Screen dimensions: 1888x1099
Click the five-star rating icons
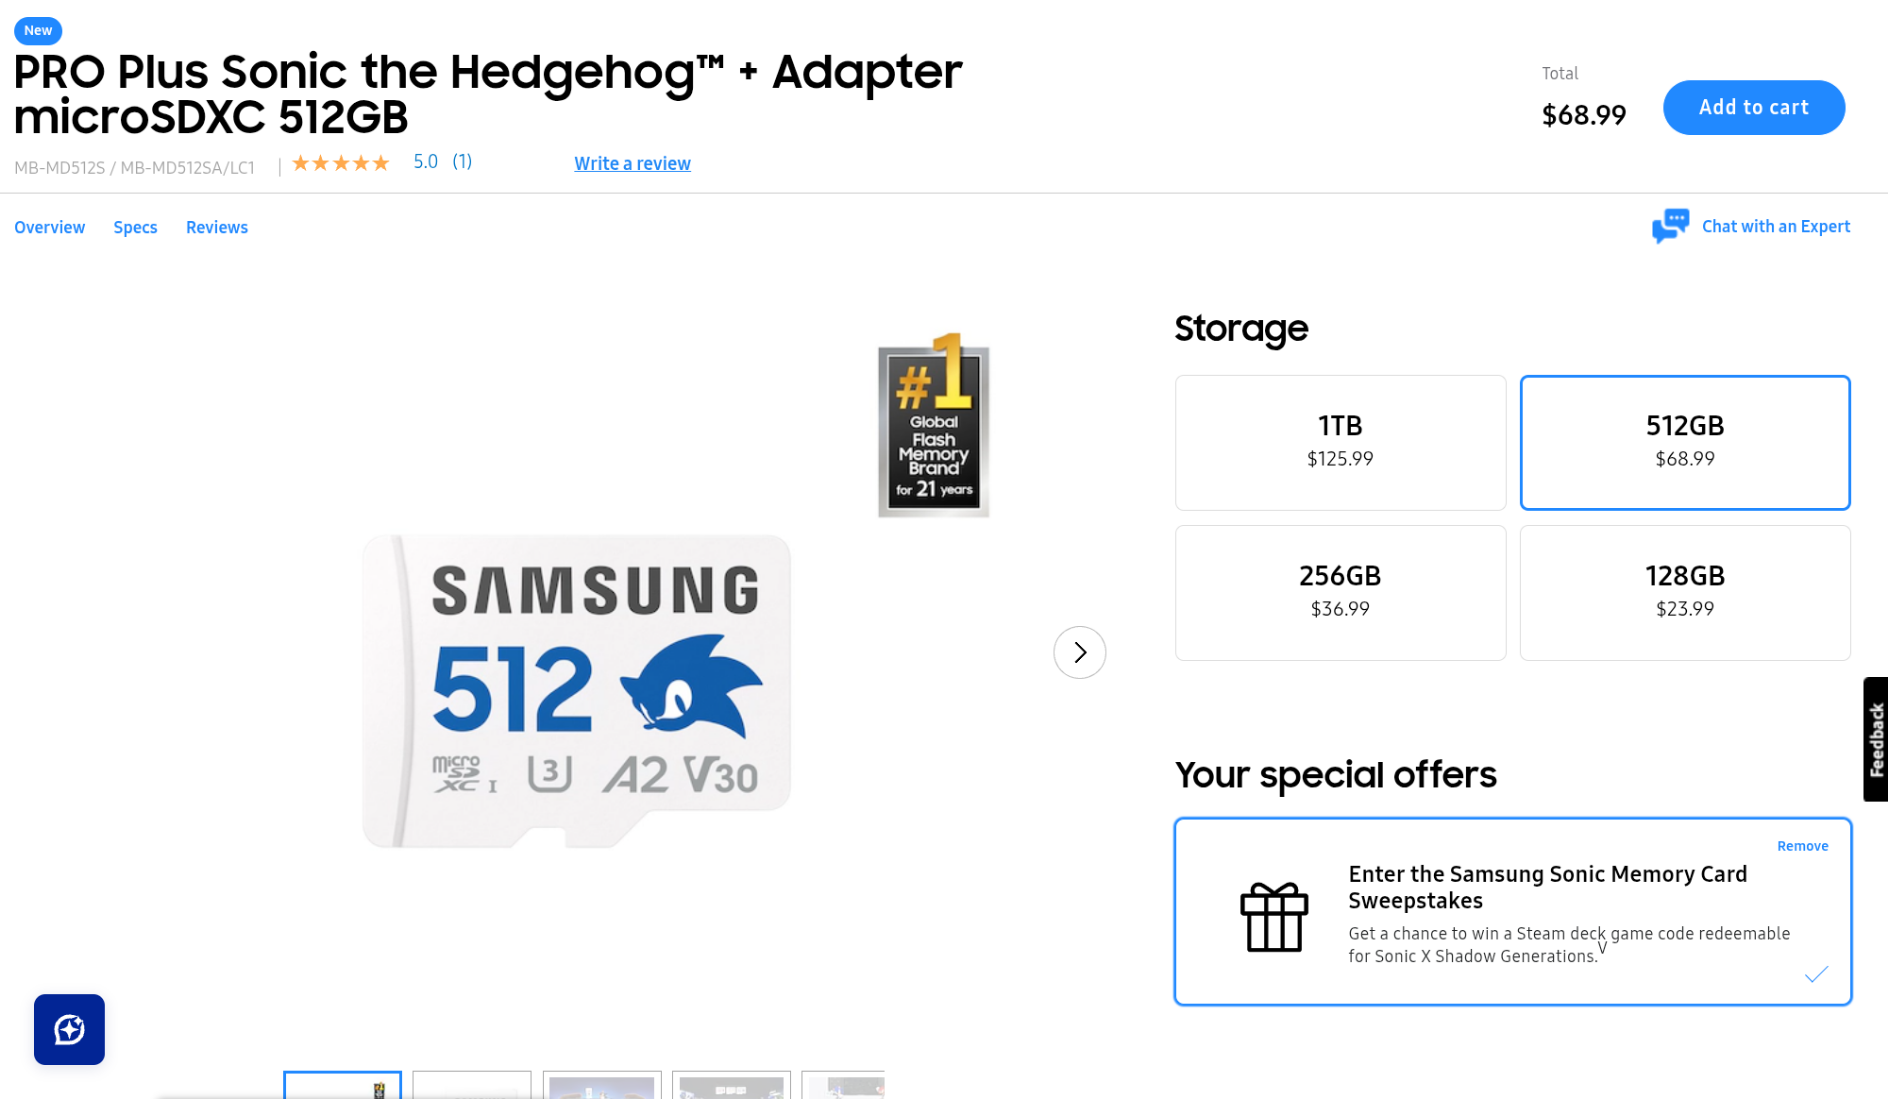click(340, 163)
